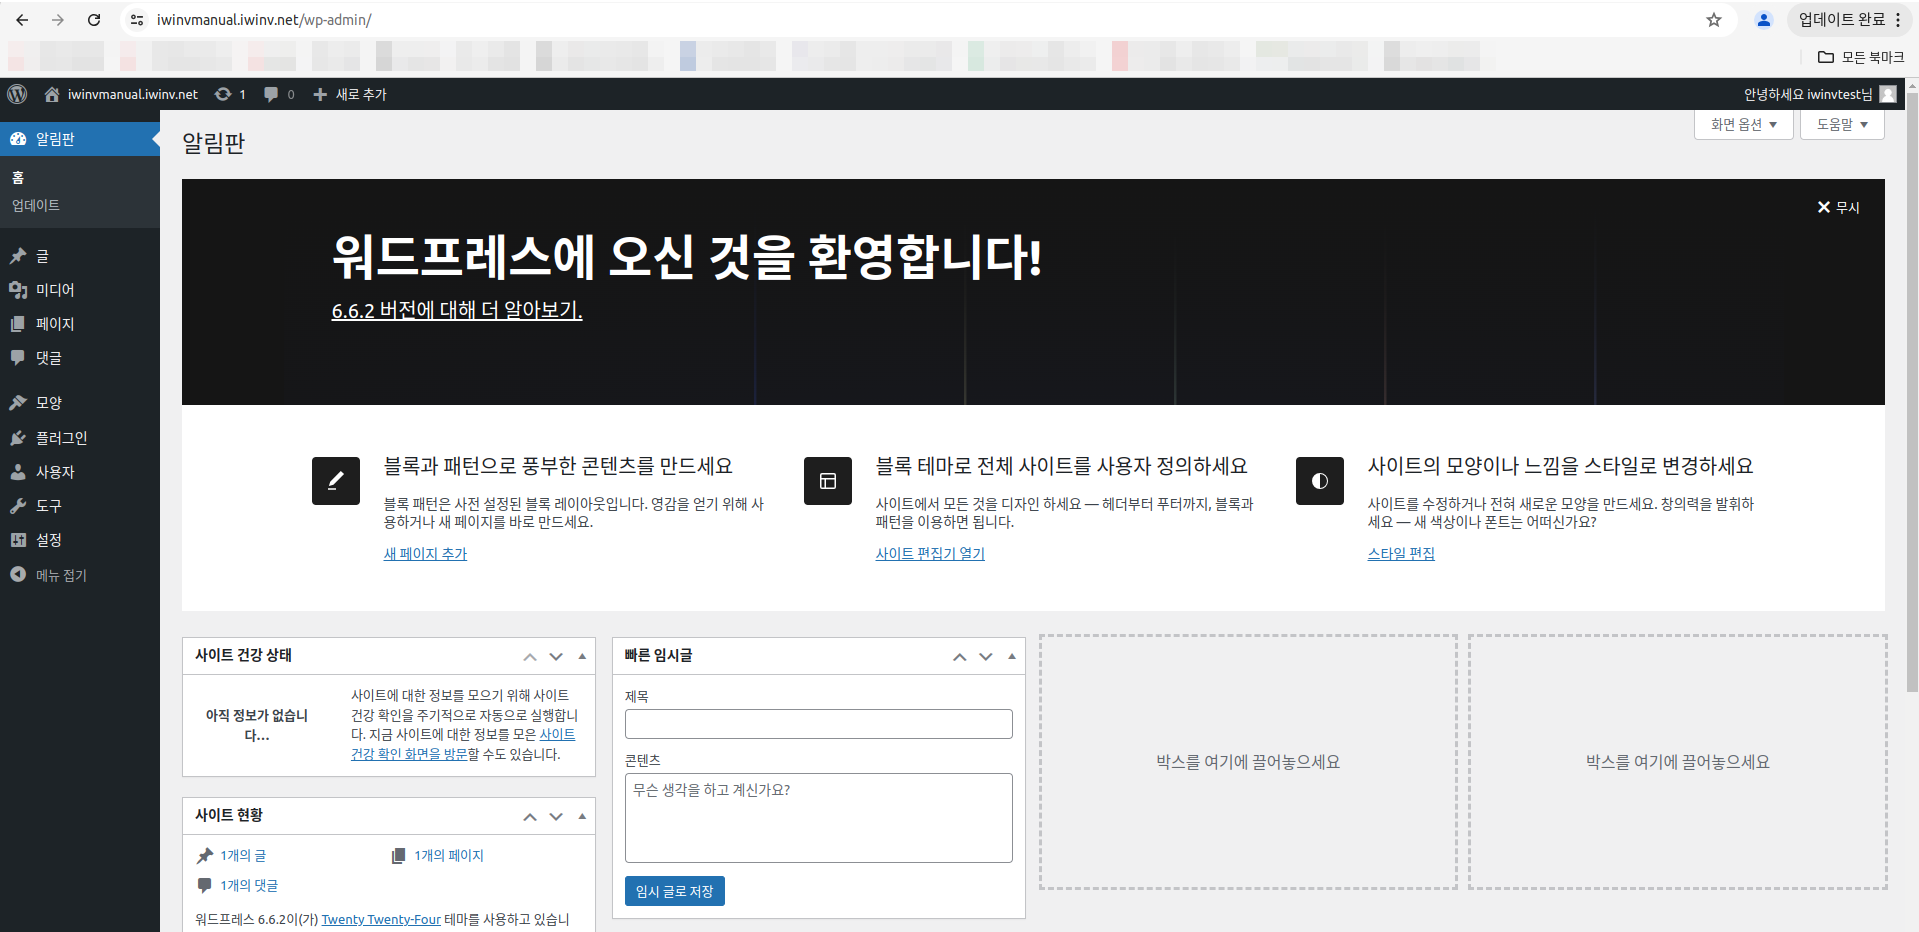Viewport: 1919px width, 932px height.
Task: Bookmark page with star icon
Action: [x=1714, y=20]
